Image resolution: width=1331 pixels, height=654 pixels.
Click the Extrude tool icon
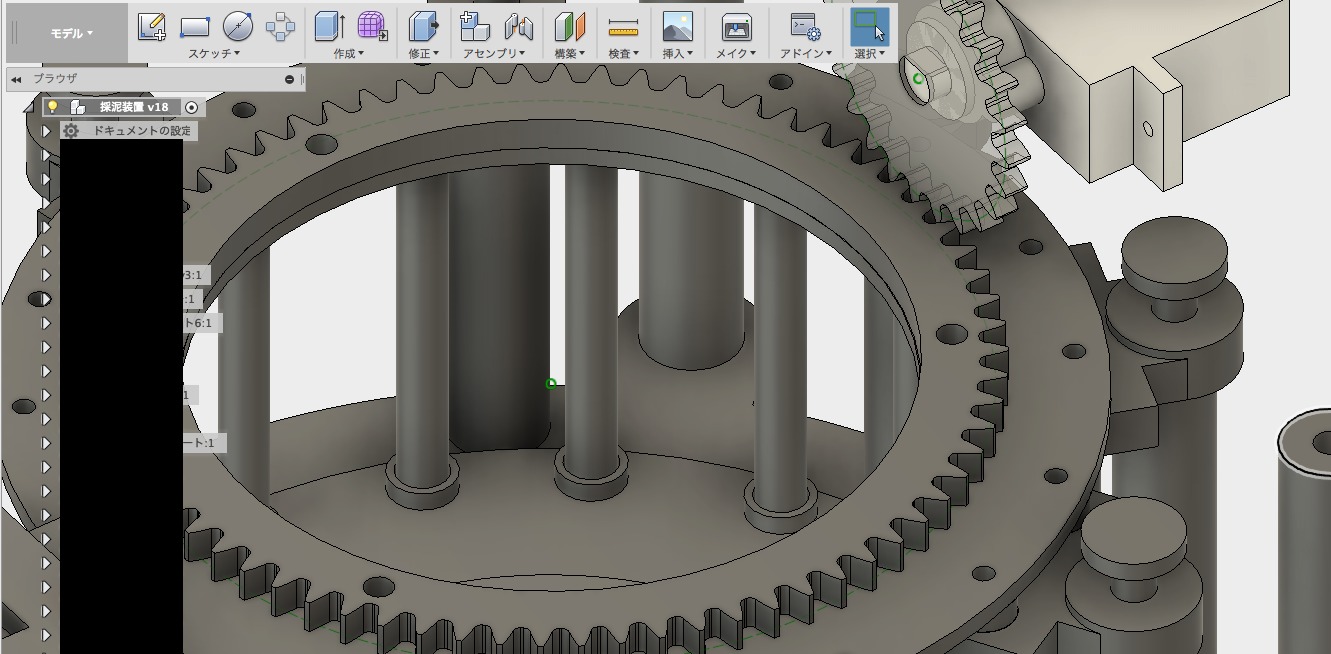point(329,26)
